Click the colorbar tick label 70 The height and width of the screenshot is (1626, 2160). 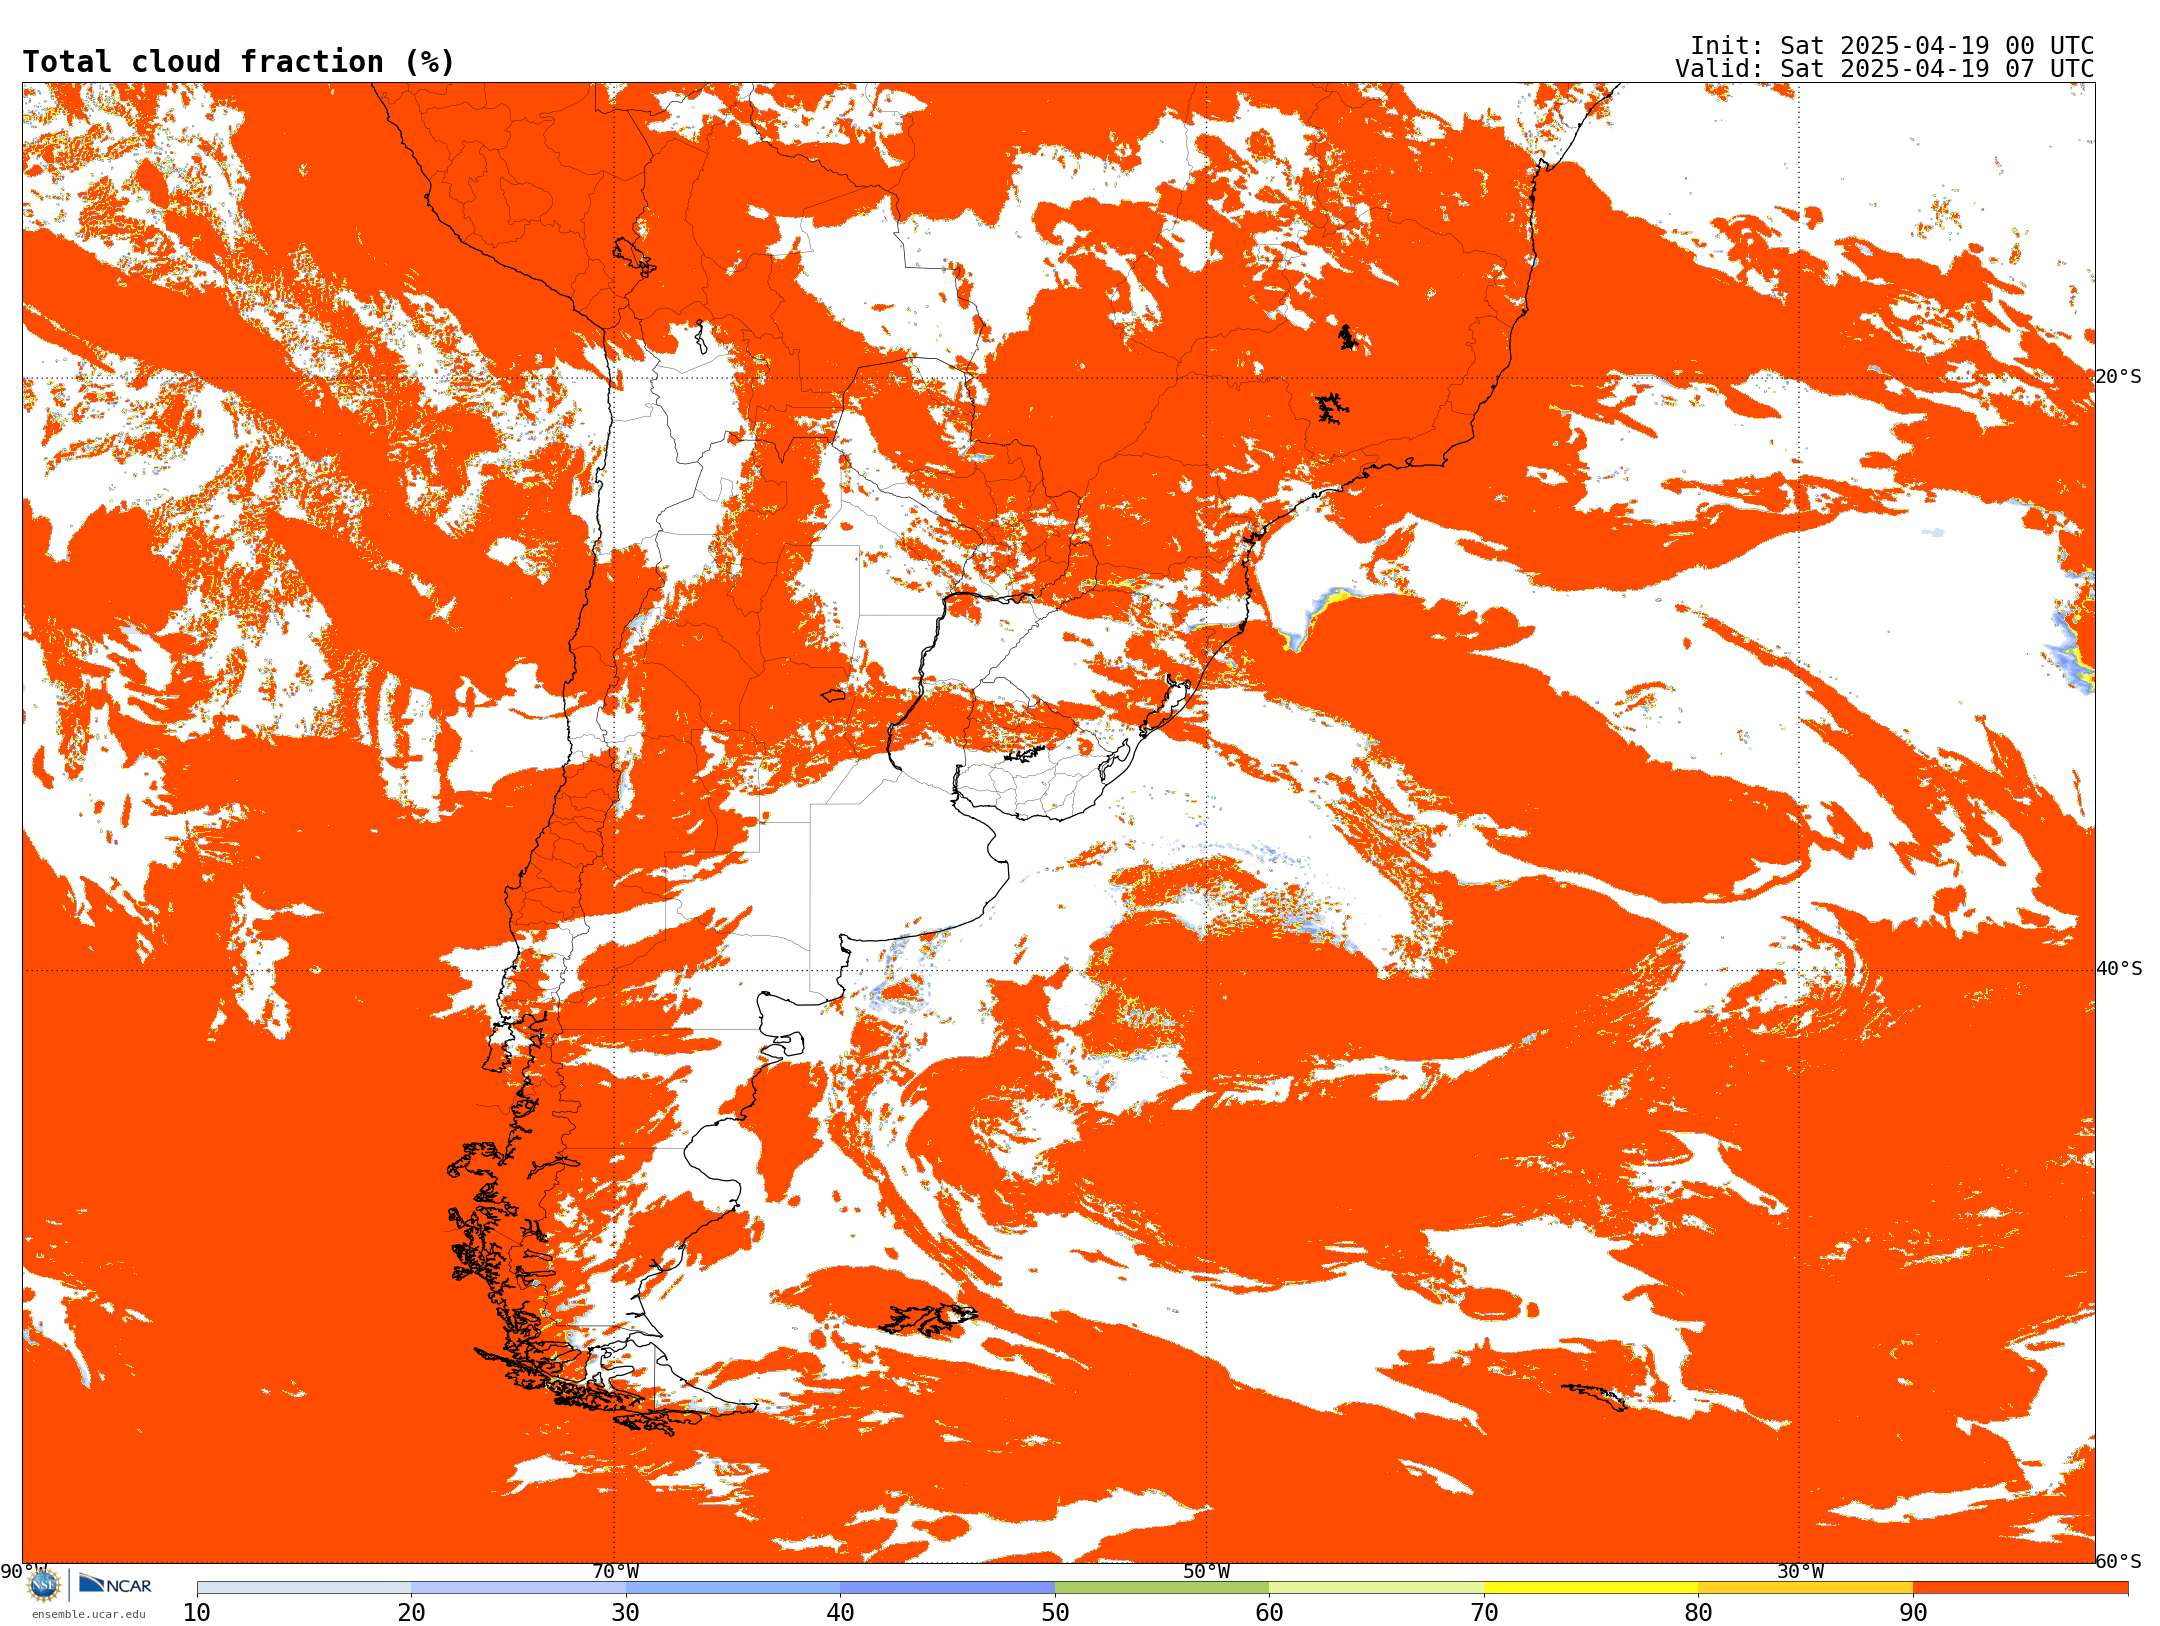point(1484,1613)
